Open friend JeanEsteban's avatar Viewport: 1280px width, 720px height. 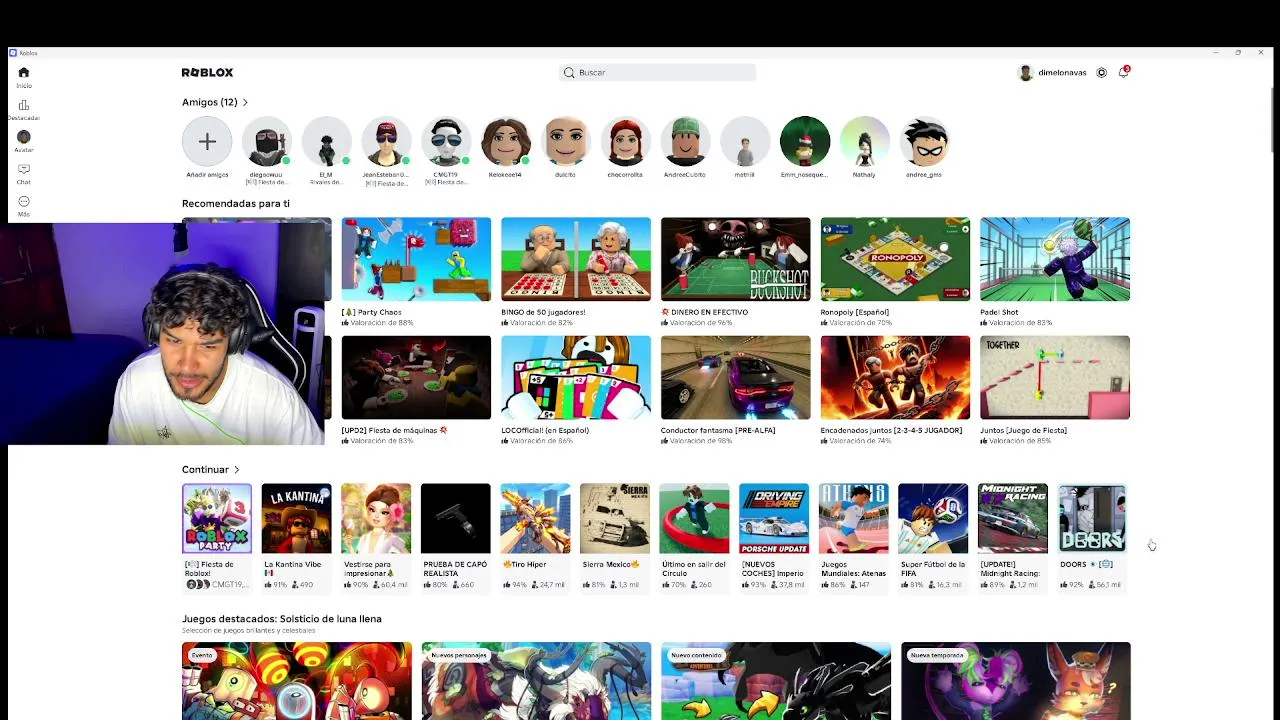click(x=386, y=142)
